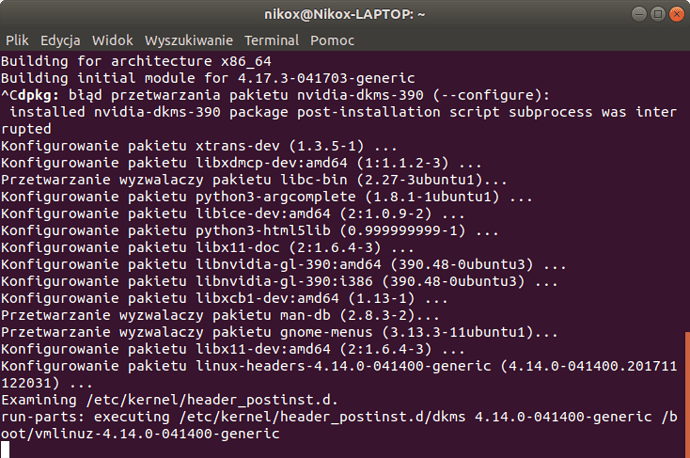This screenshot has height=458, width=690.
Task: Click the nikox@Nikox-LAPTOP window title
Action: [x=344, y=15]
